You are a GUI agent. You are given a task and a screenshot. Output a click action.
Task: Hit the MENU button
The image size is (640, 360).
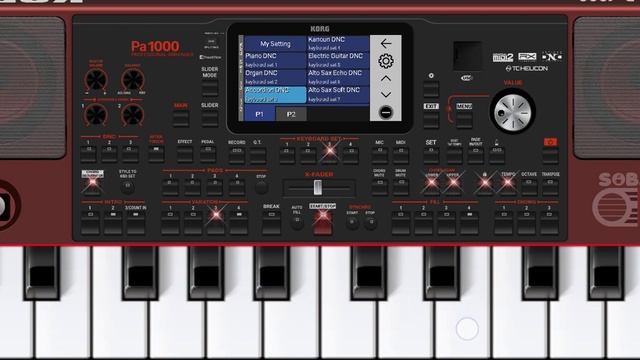(464, 119)
